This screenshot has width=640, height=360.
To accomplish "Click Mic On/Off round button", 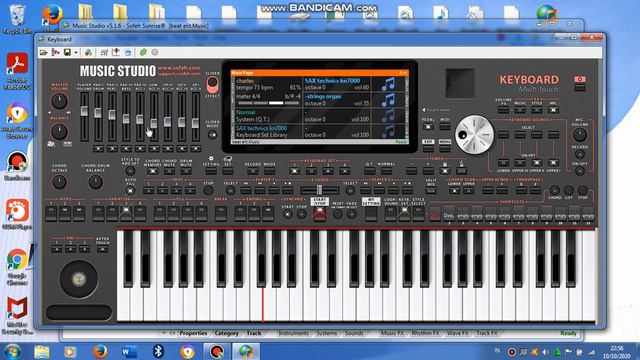I will (580, 171).
